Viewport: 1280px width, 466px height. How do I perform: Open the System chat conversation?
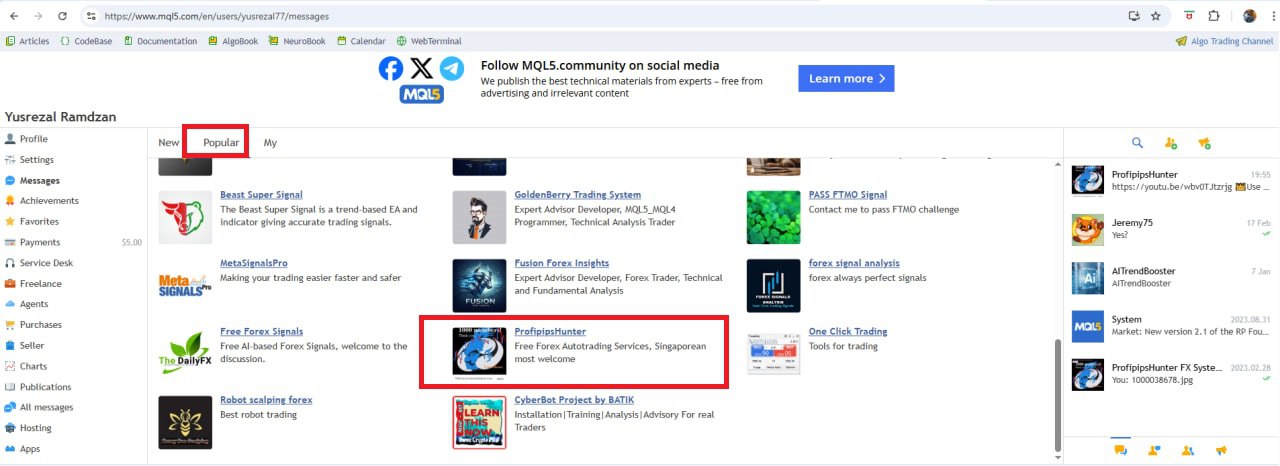pyautogui.click(x=1171, y=326)
